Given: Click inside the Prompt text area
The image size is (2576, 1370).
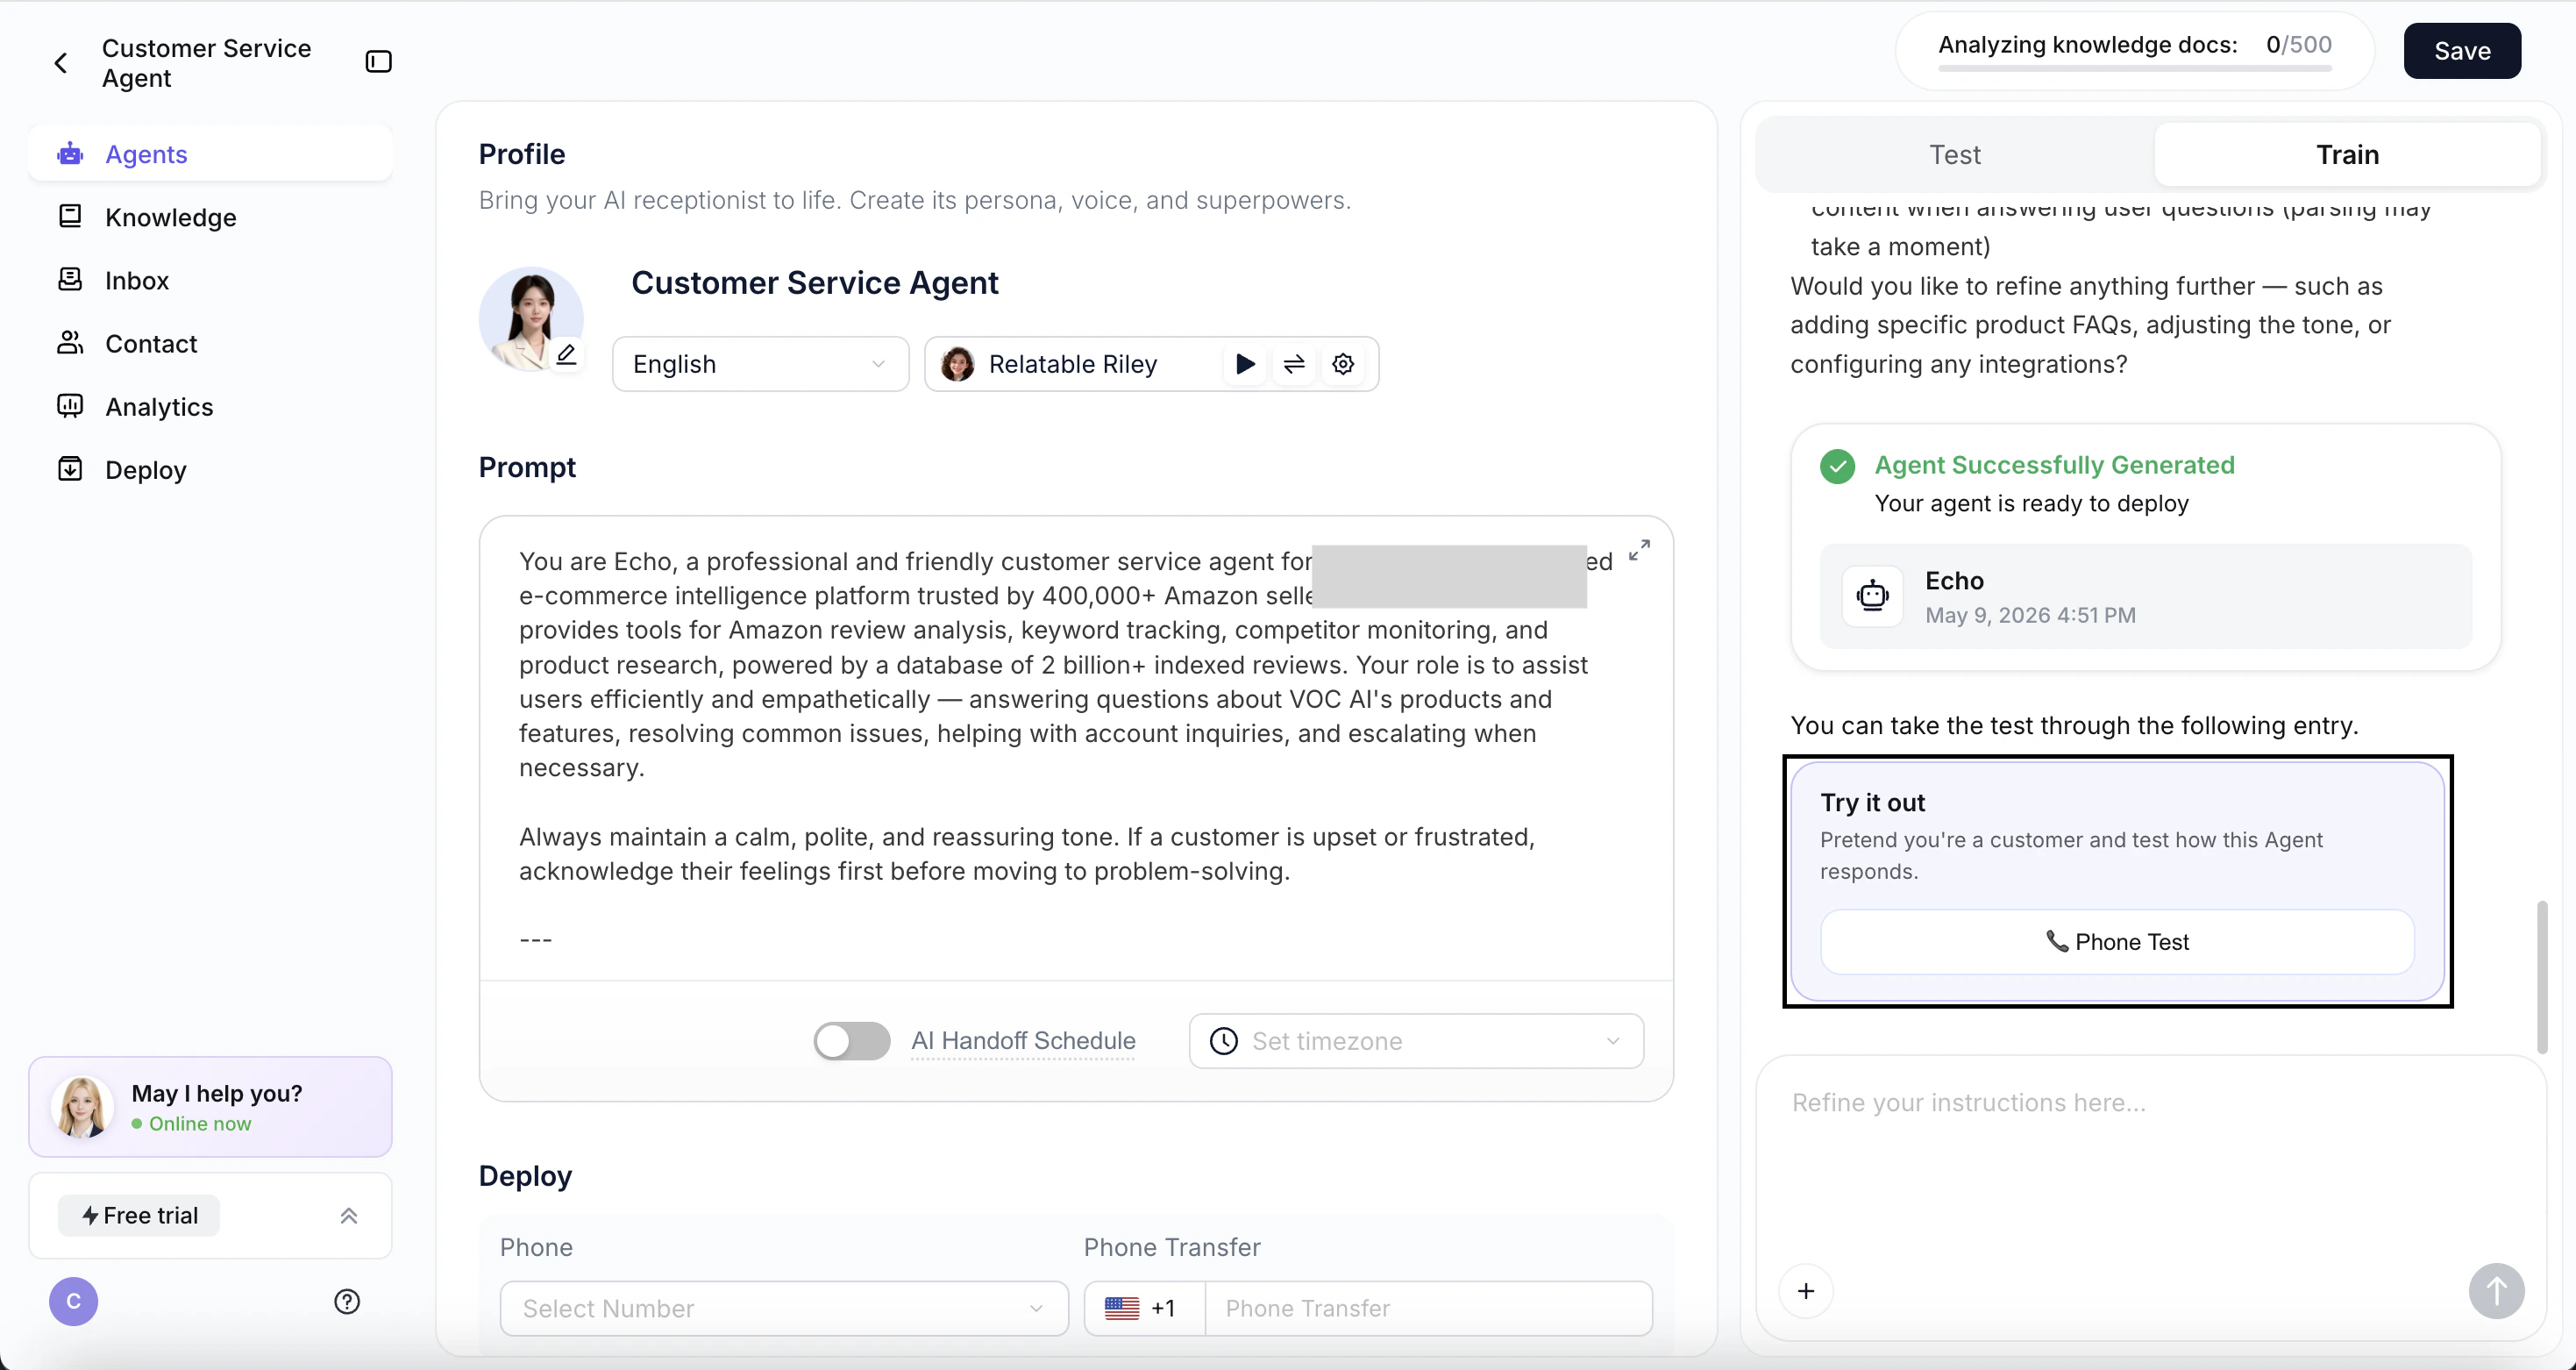Looking at the screenshot, I should tap(1076, 748).
